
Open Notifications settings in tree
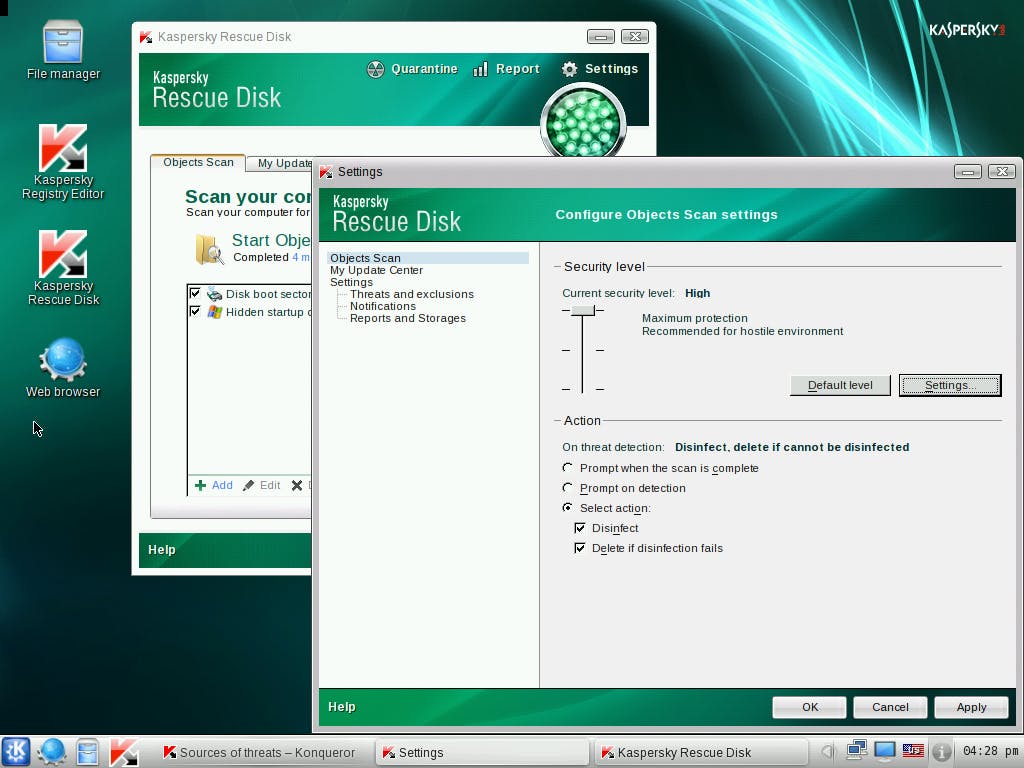383,306
